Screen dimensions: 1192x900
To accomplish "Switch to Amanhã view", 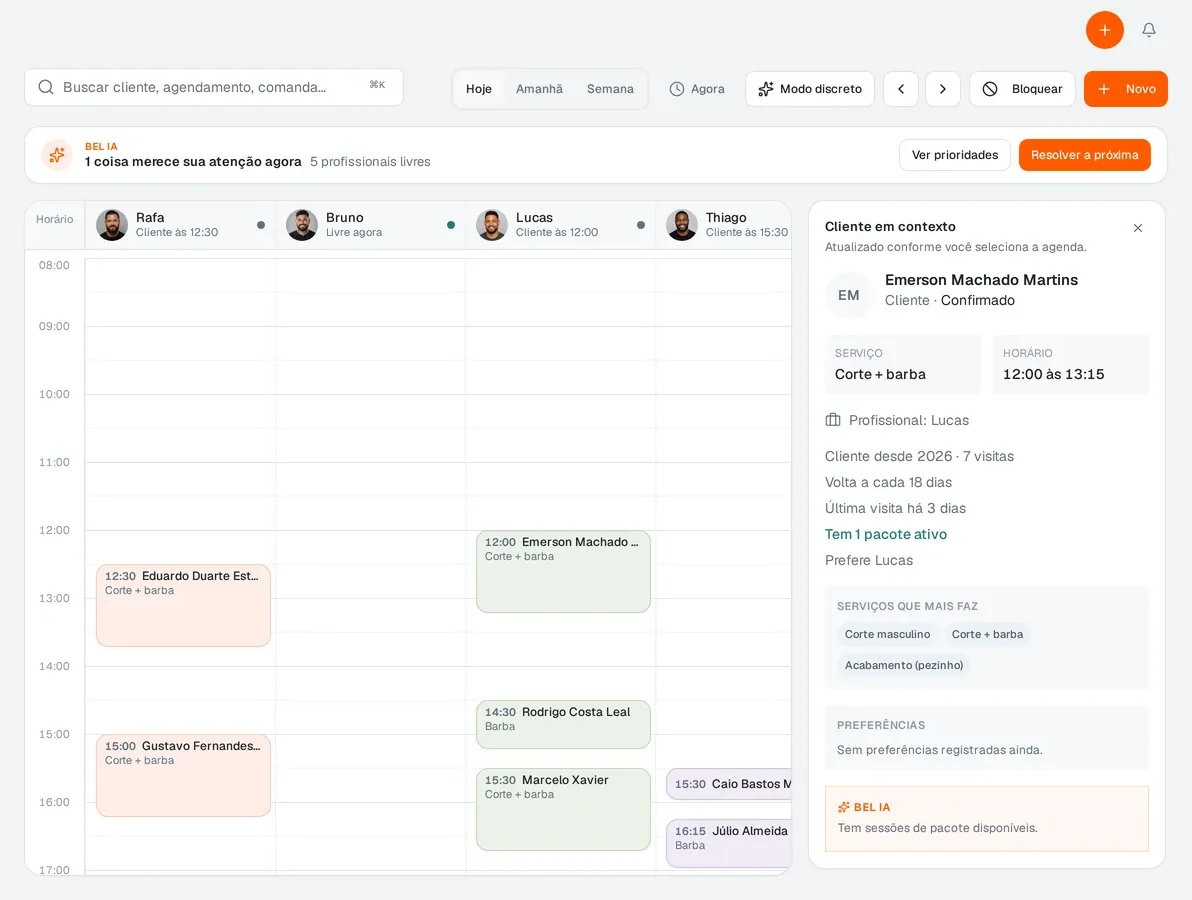I will (x=539, y=89).
